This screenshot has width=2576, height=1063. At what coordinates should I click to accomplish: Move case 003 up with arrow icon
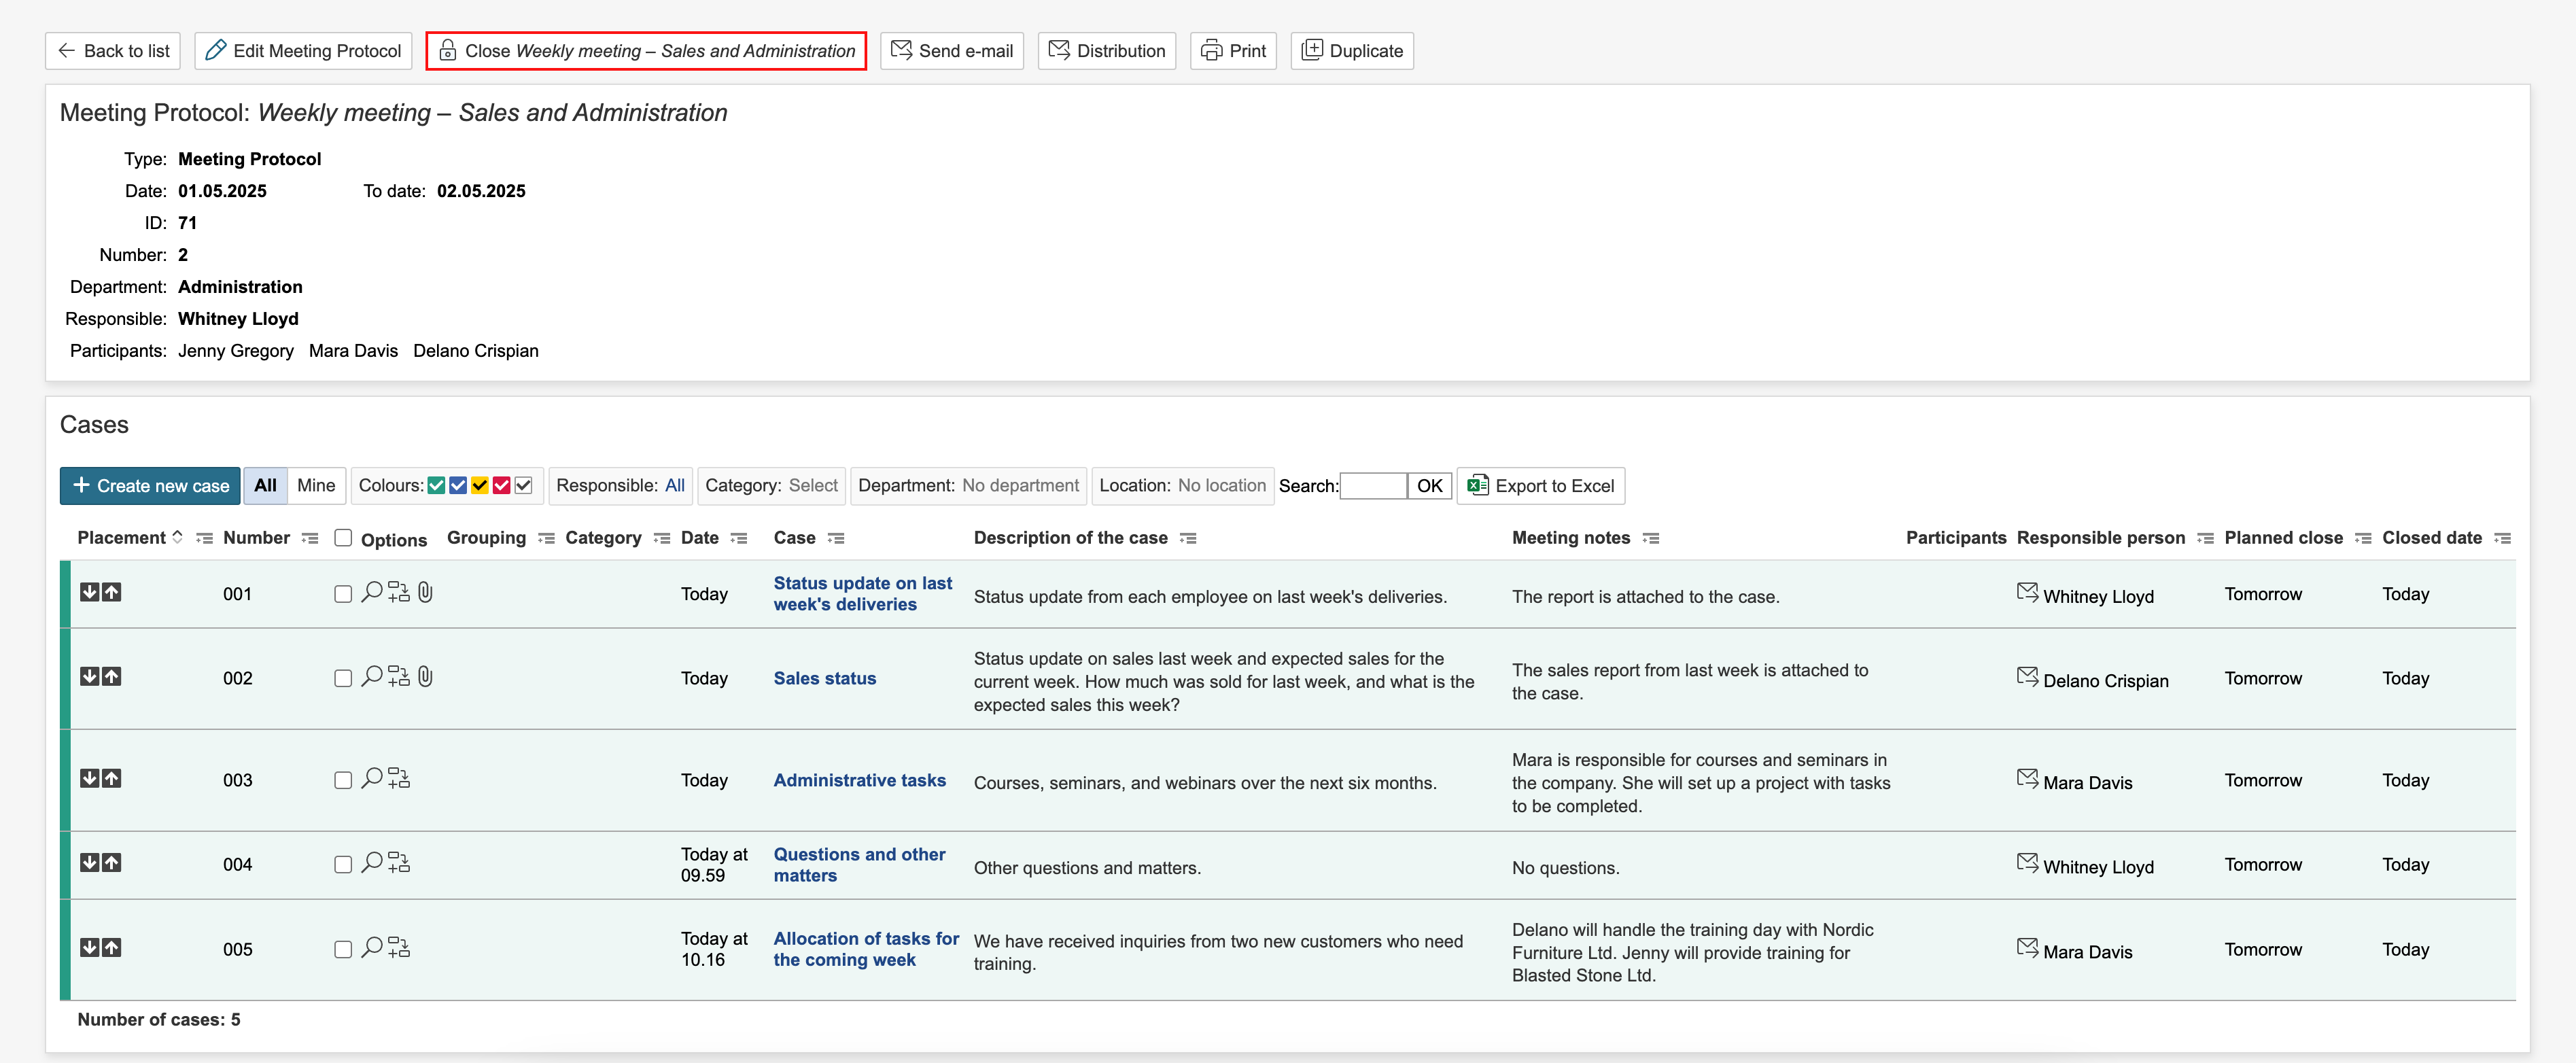[x=112, y=778]
